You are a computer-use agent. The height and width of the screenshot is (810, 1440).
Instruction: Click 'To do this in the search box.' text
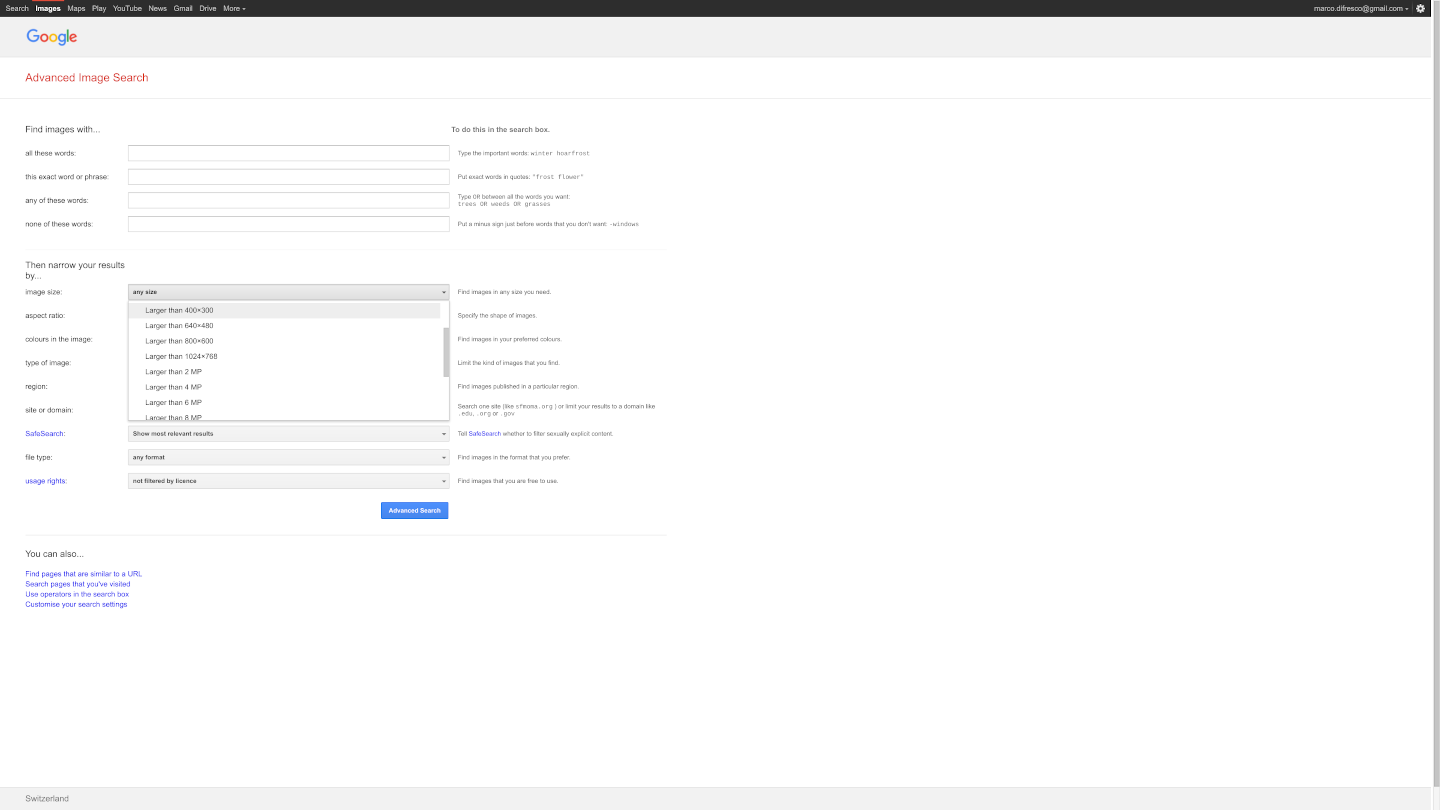[500, 130]
